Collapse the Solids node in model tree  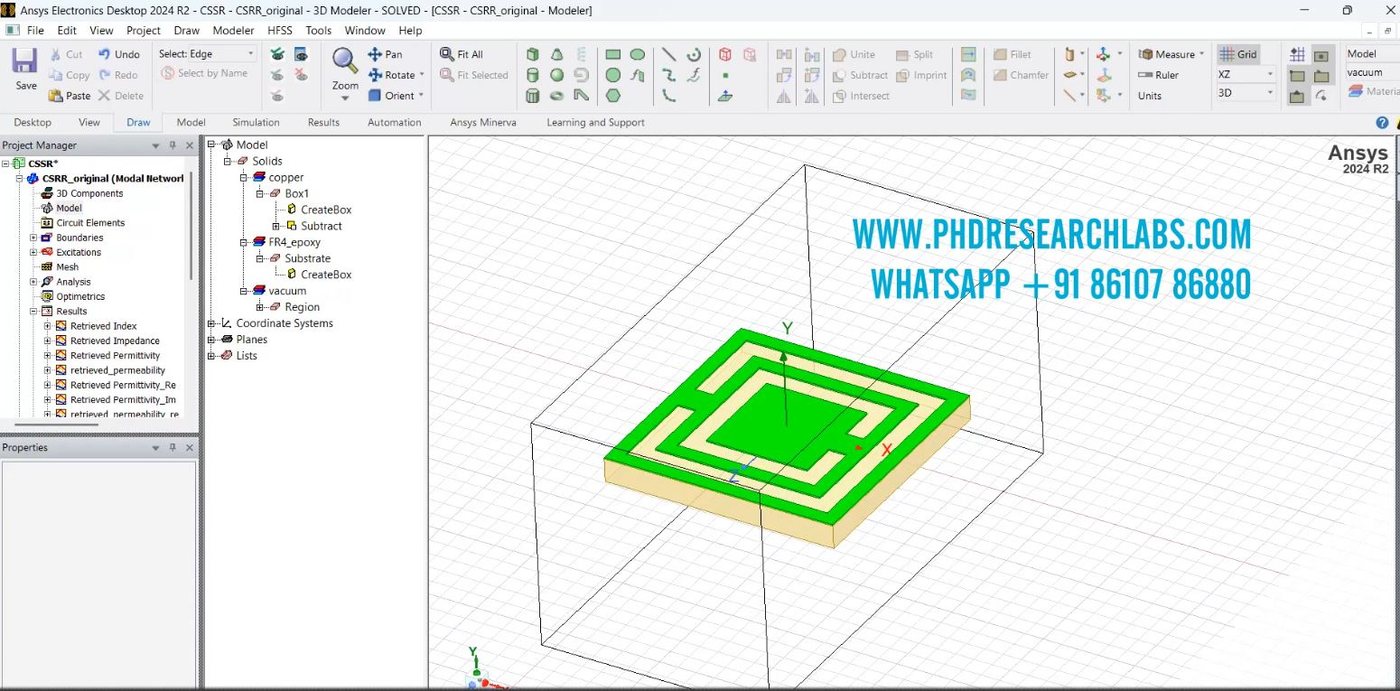click(x=227, y=161)
